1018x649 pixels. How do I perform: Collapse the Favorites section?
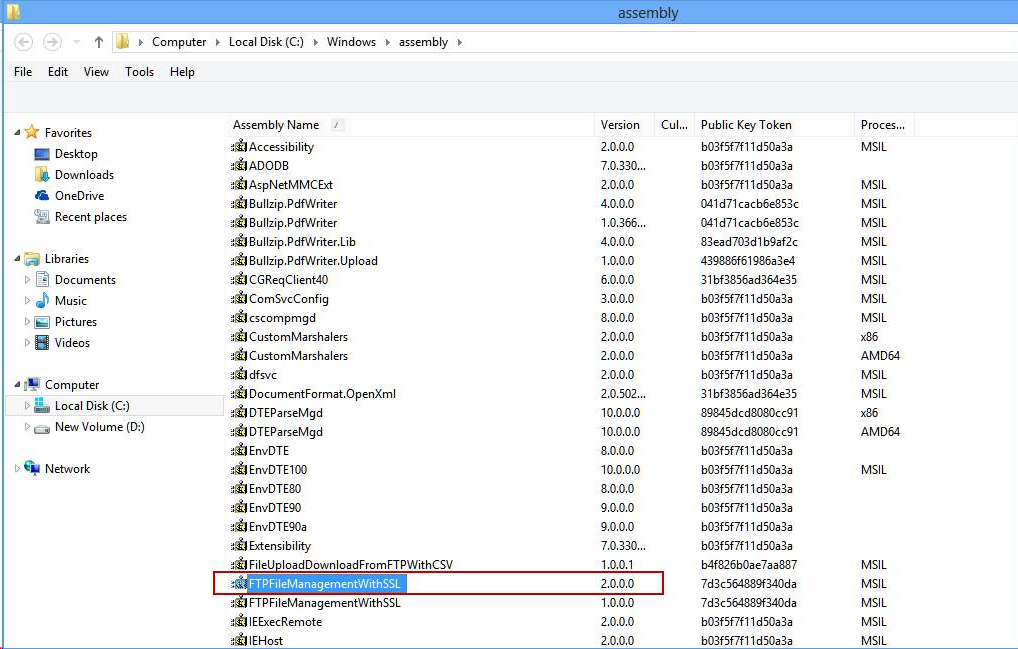17,132
